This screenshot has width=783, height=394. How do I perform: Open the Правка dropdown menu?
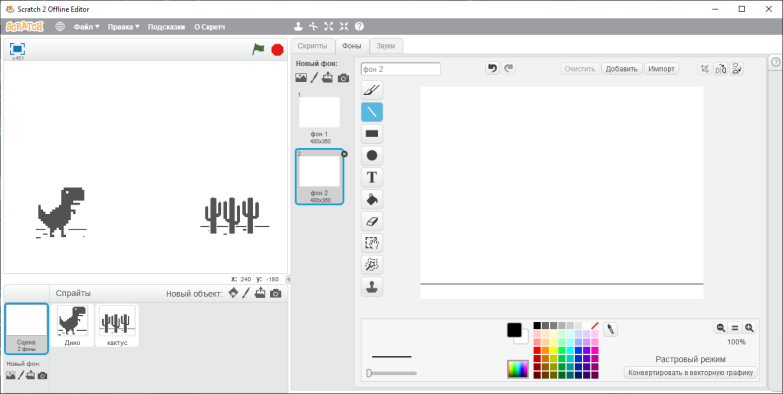123,27
